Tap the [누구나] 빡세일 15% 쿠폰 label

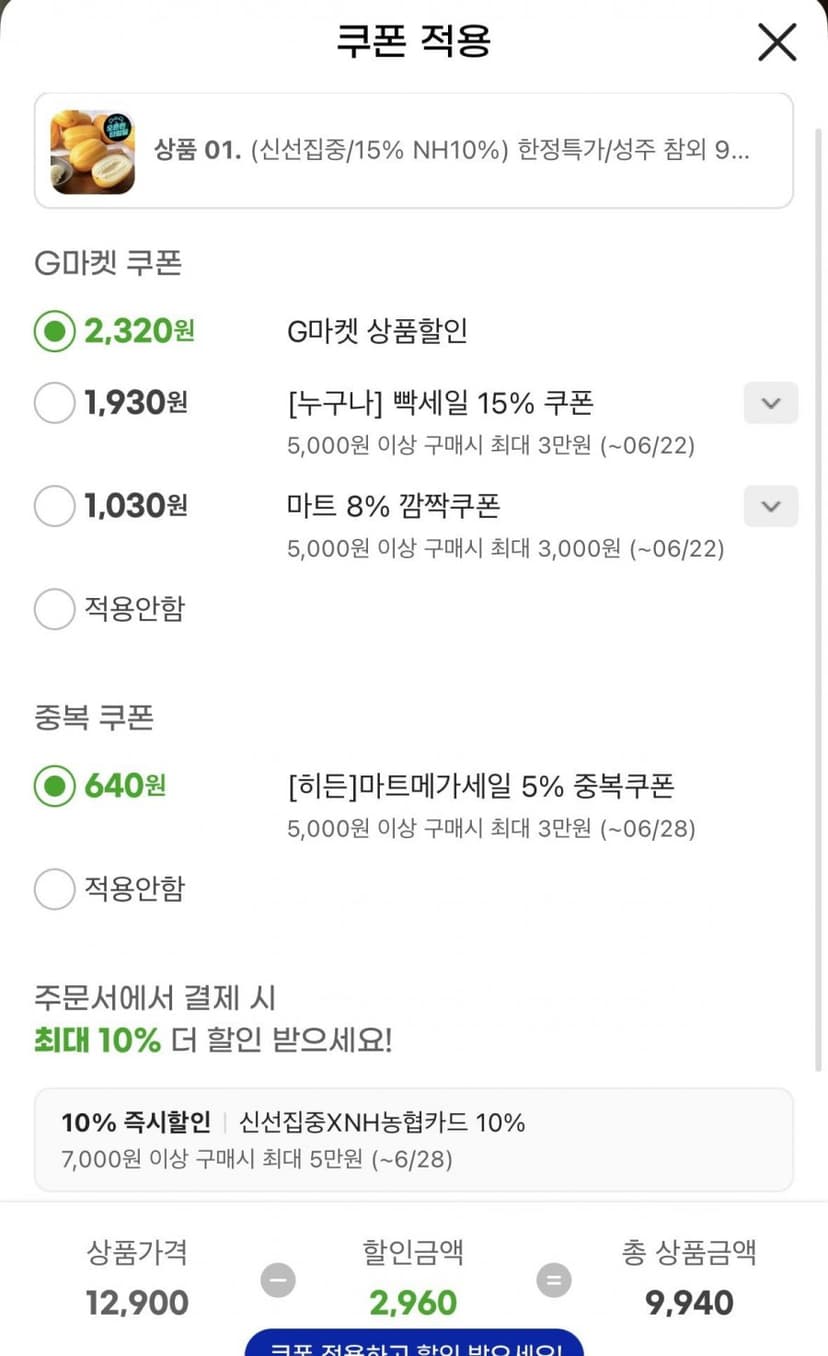tap(440, 403)
